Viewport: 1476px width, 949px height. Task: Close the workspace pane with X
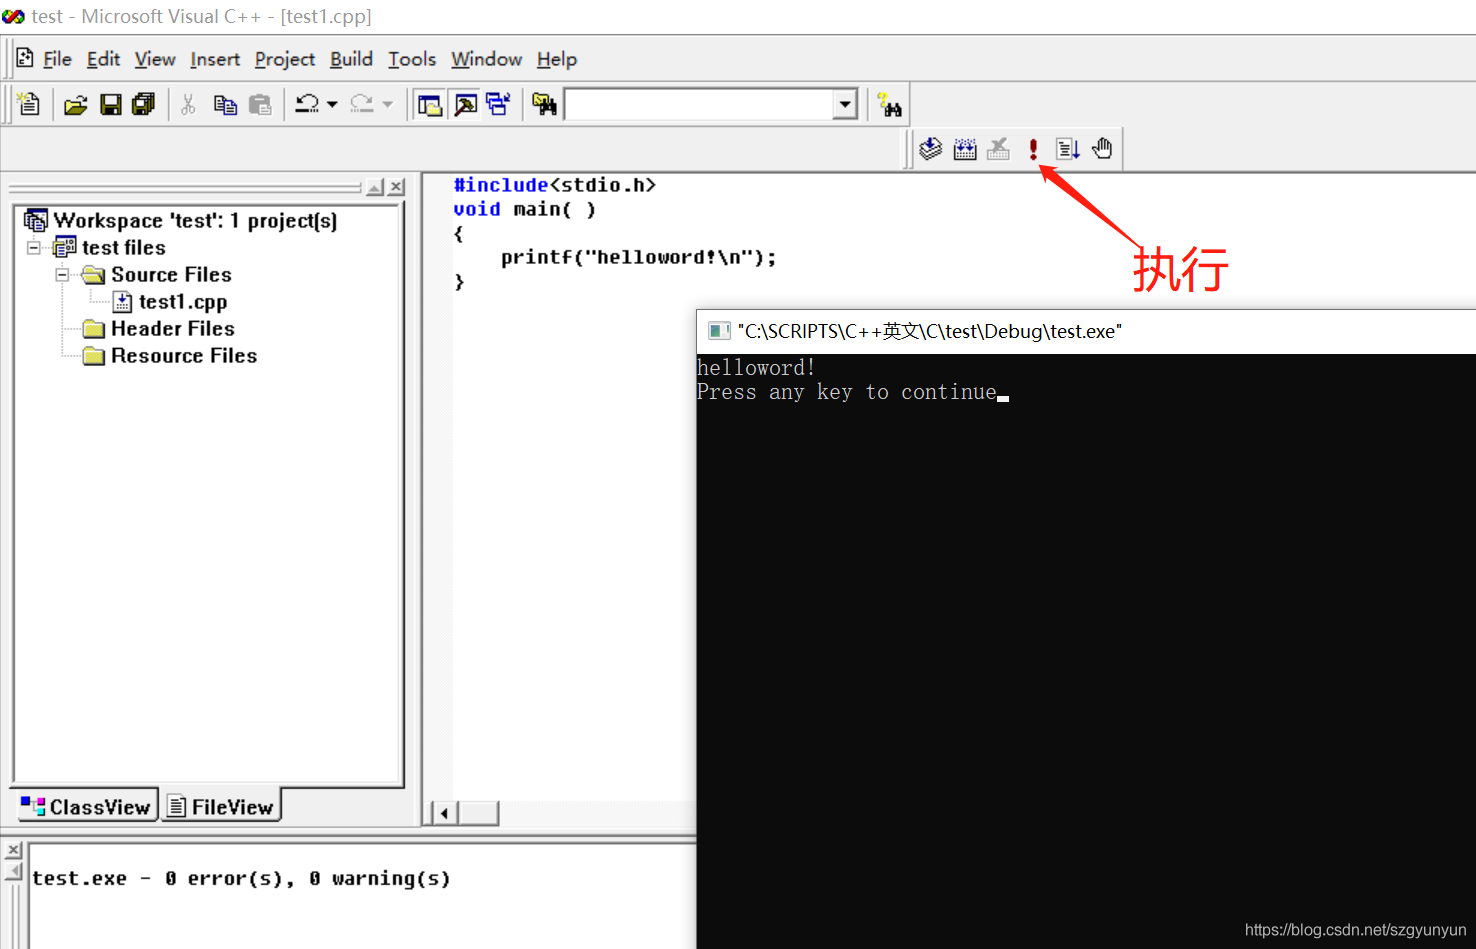(397, 187)
